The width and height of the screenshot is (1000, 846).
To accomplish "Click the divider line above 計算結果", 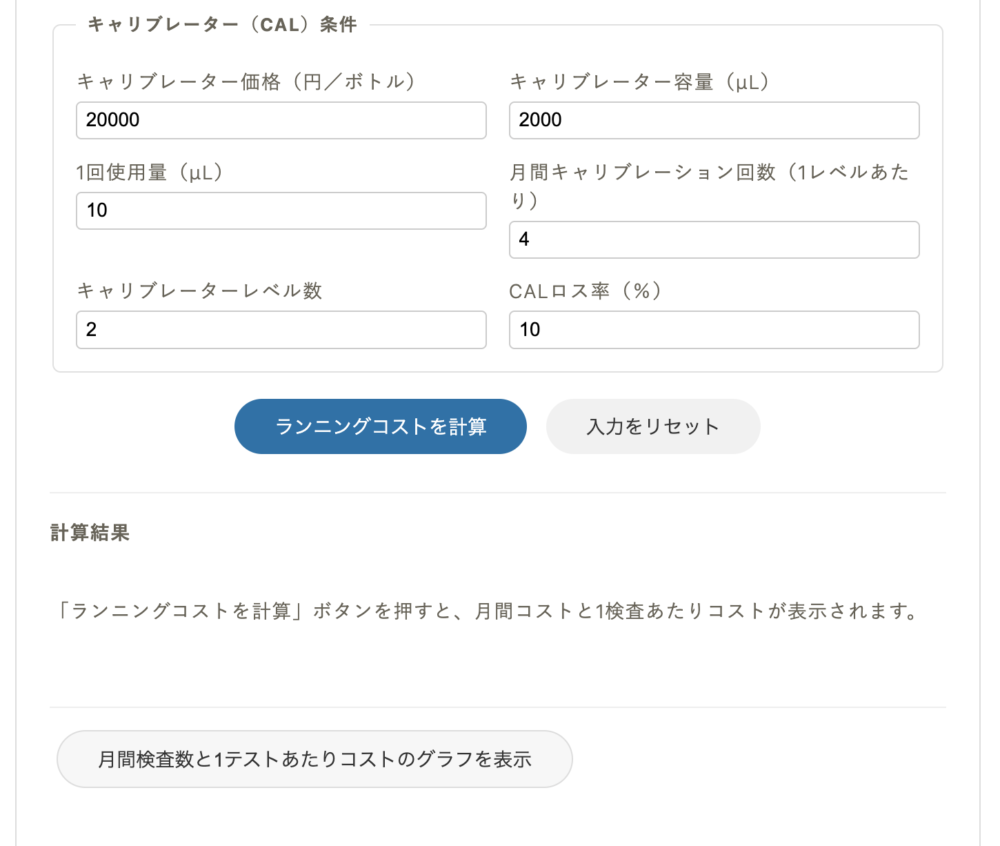I will (498, 493).
